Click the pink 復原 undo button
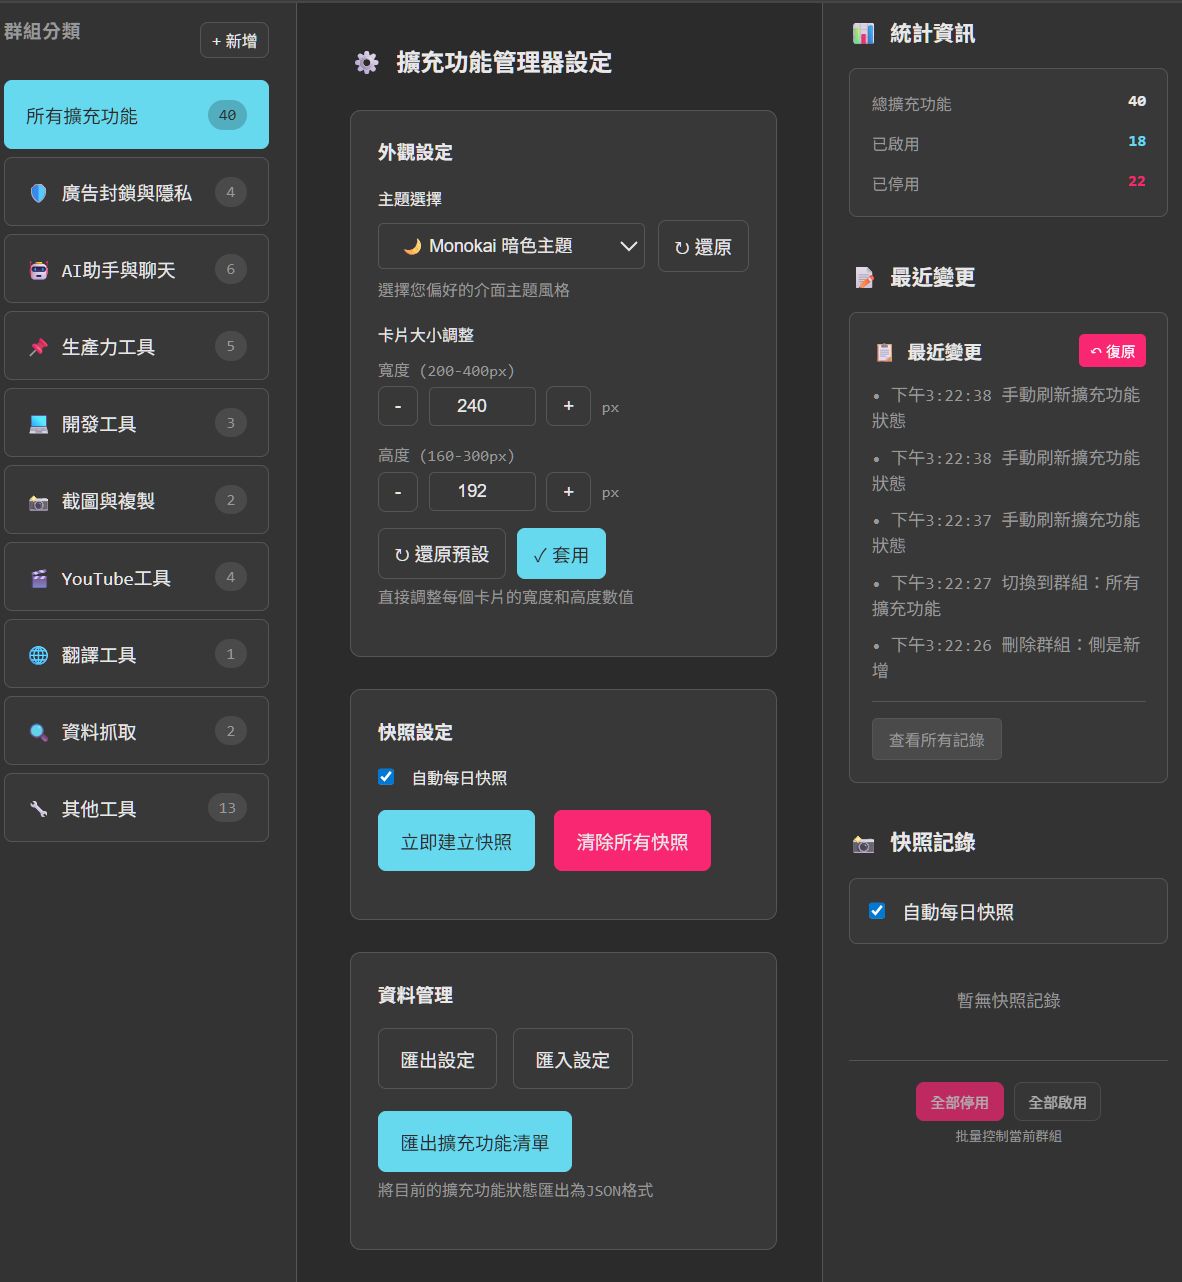Image resolution: width=1182 pixels, height=1282 pixels. pyautogui.click(x=1112, y=351)
